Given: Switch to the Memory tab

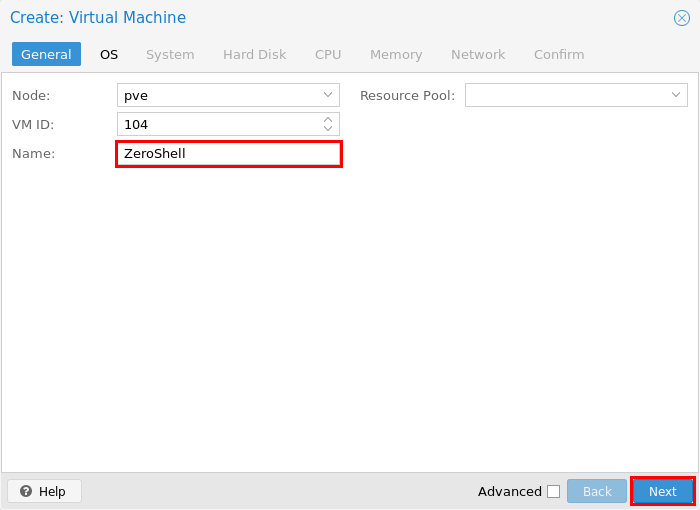Looking at the screenshot, I should 396,54.
